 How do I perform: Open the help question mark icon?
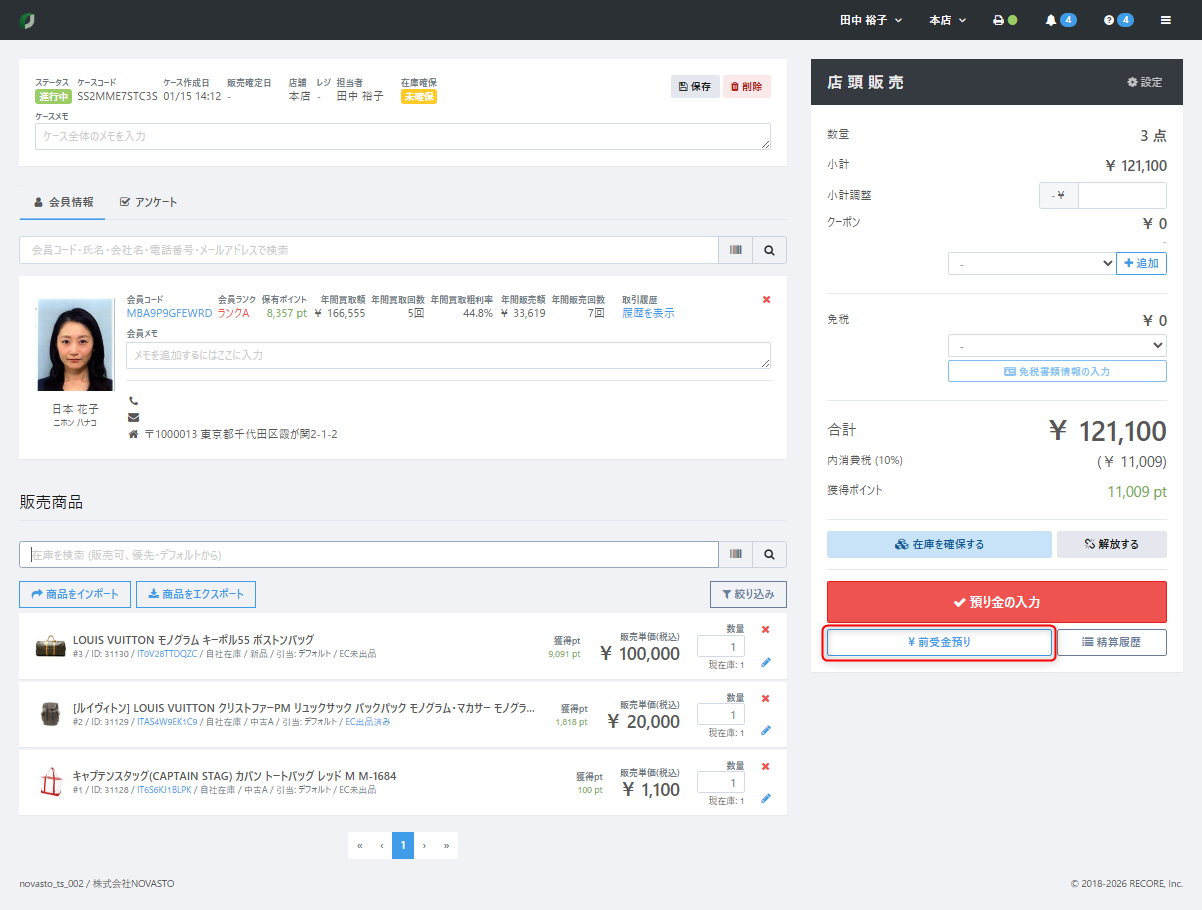[x=1118, y=20]
